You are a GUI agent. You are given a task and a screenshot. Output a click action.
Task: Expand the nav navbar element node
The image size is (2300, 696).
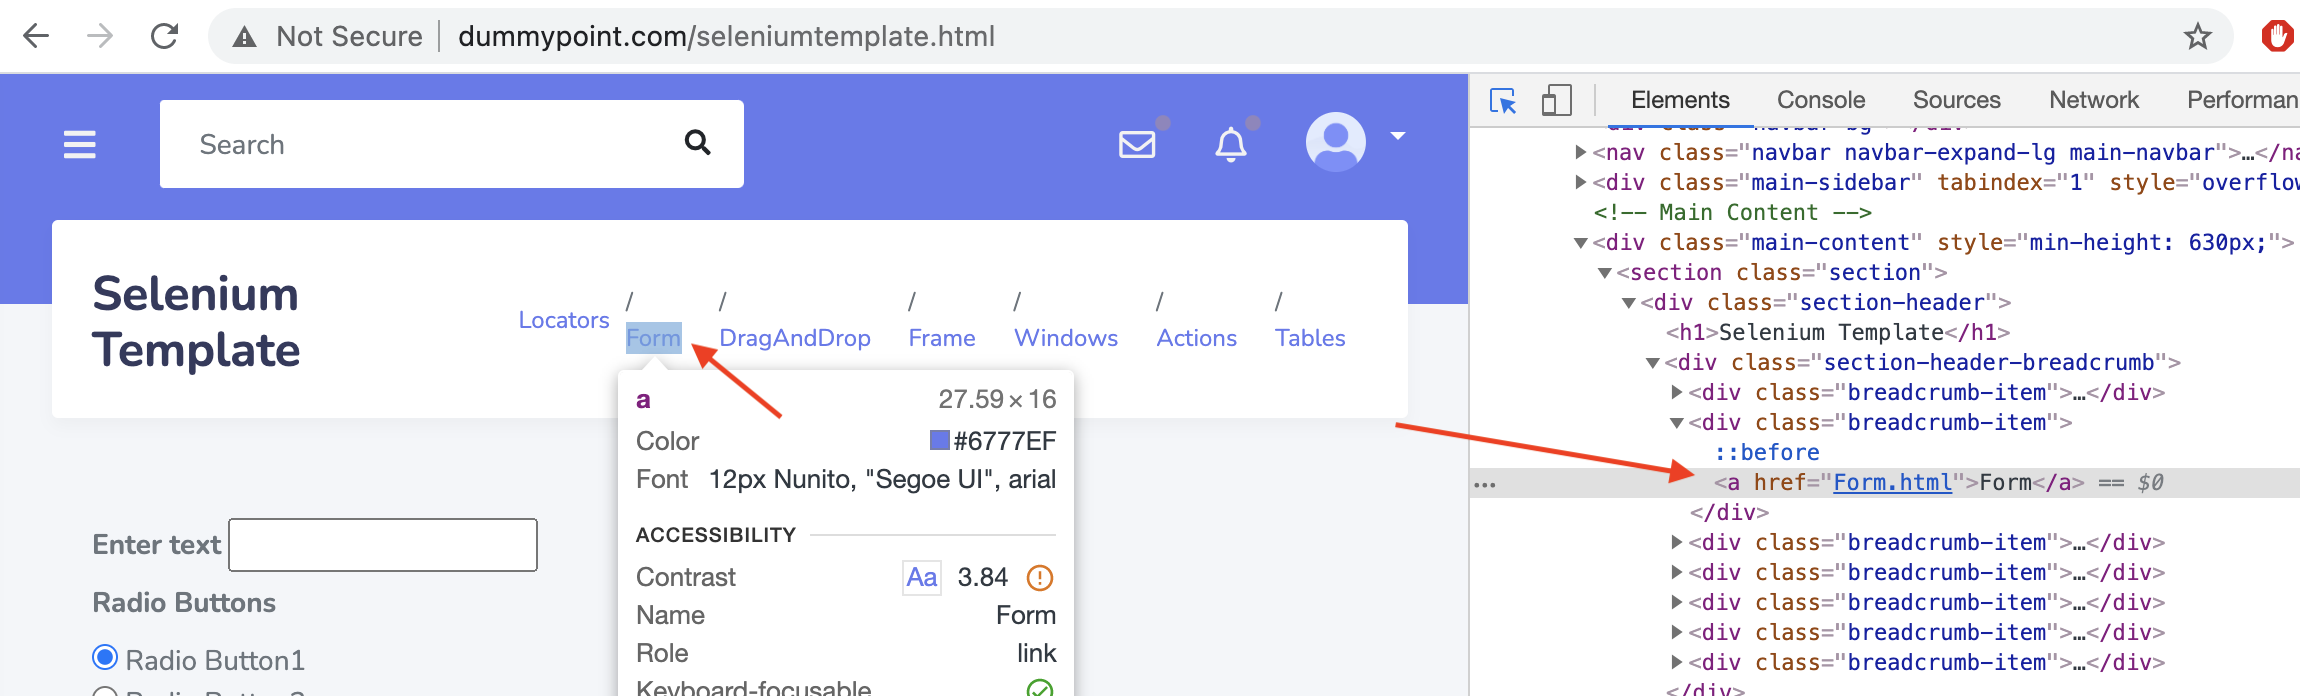1581,152
